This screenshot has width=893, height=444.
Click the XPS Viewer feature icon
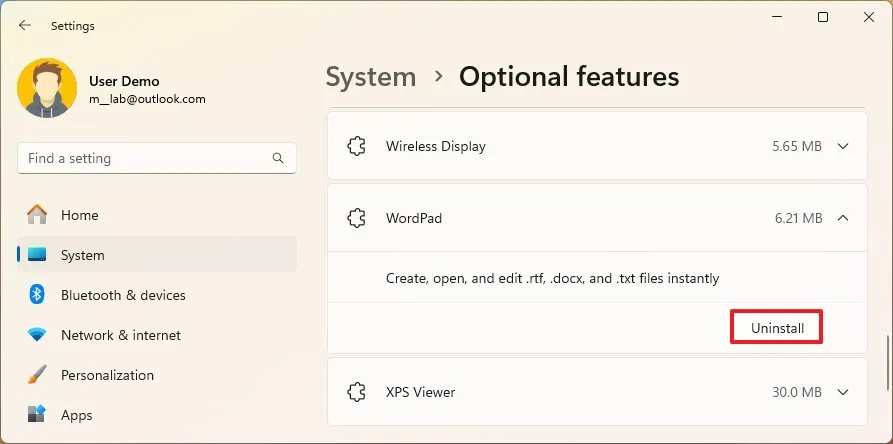[x=357, y=392]
